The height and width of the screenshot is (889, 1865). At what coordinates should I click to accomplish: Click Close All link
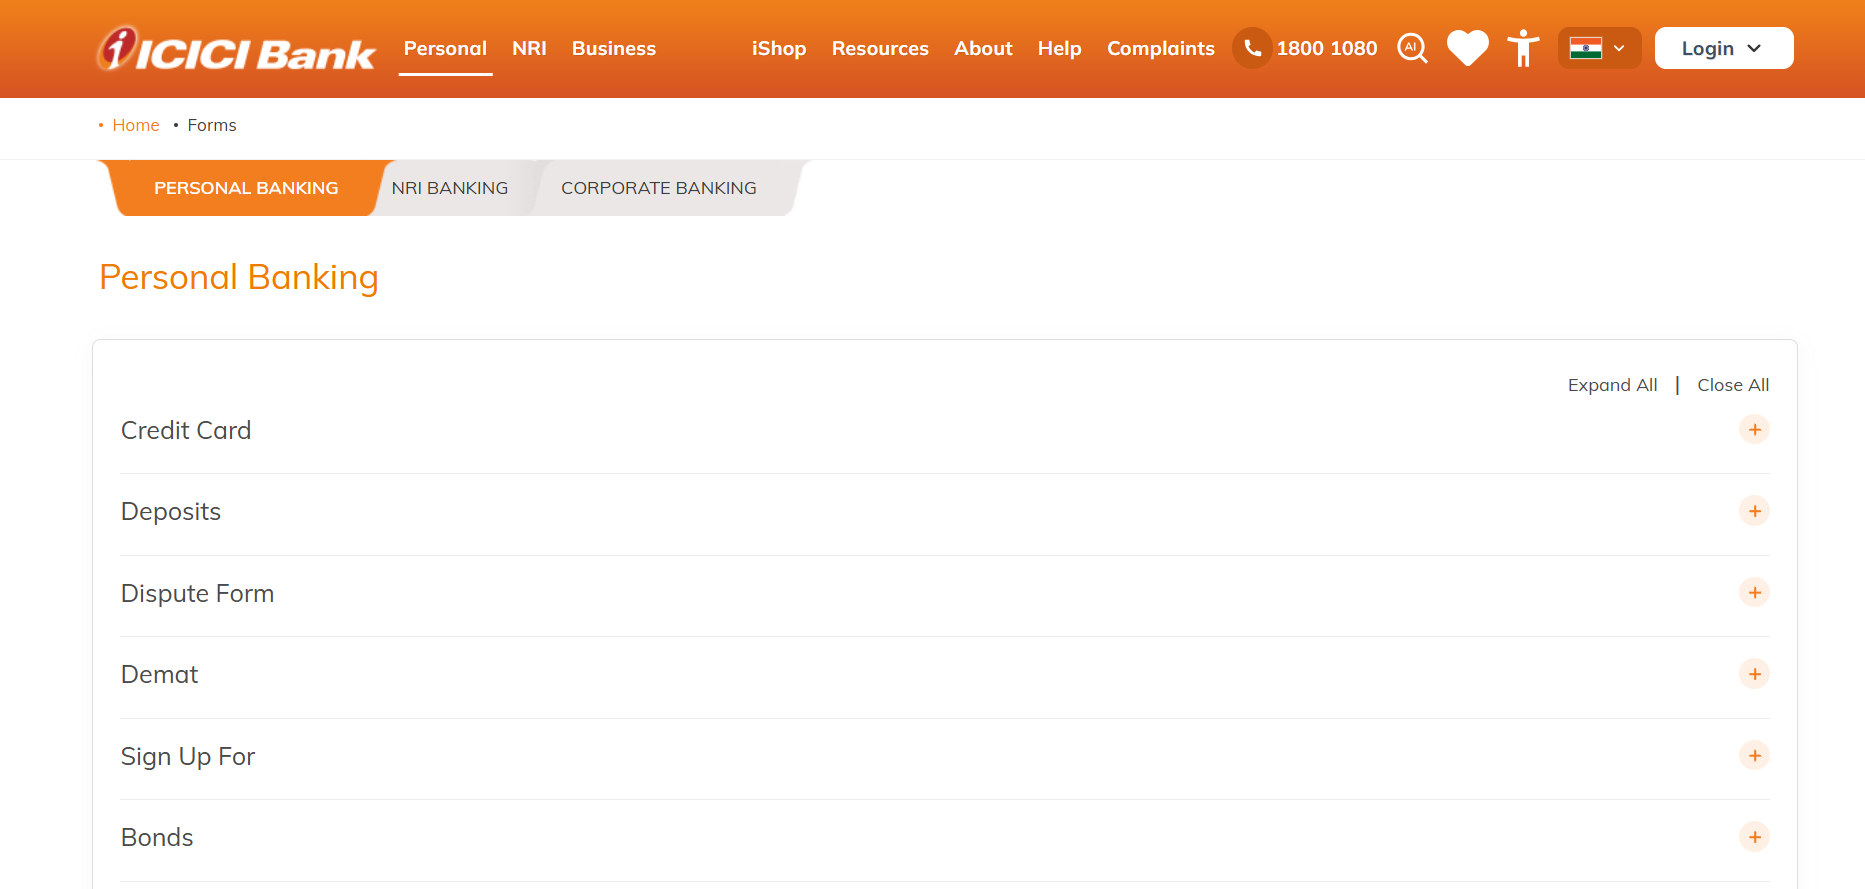(1733, 385)
